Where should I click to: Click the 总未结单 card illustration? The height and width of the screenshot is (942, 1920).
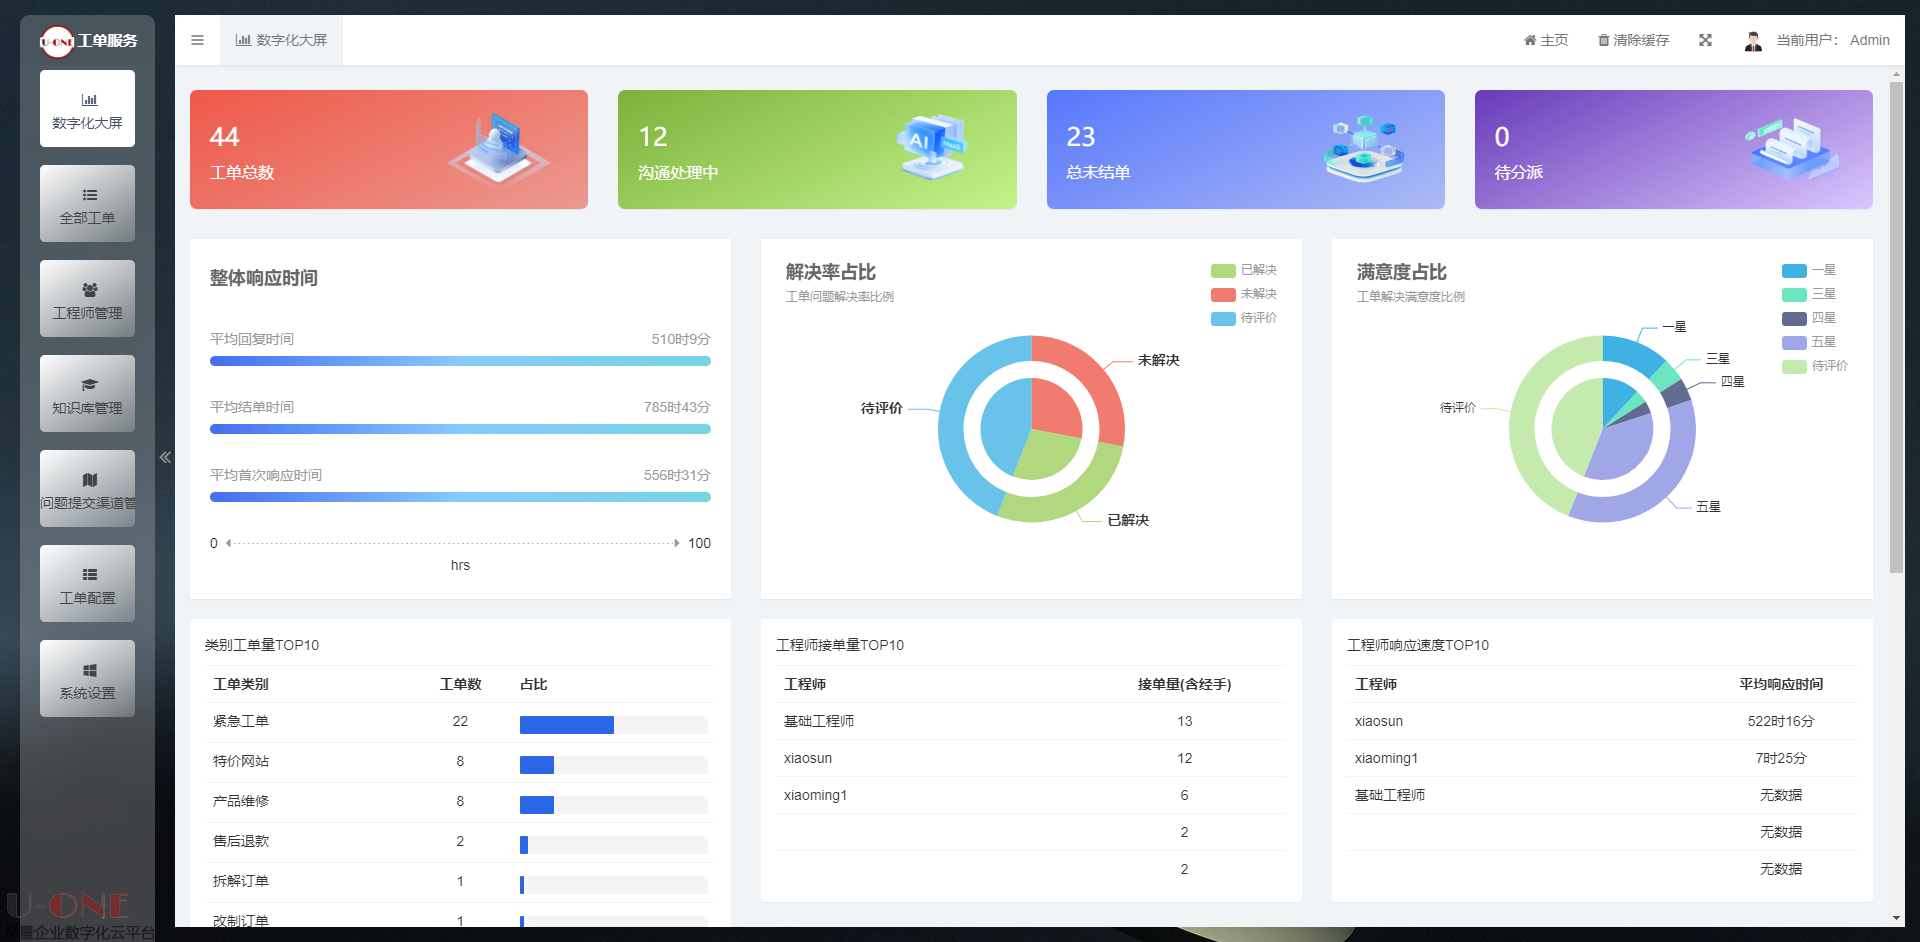pos(1364,149)
